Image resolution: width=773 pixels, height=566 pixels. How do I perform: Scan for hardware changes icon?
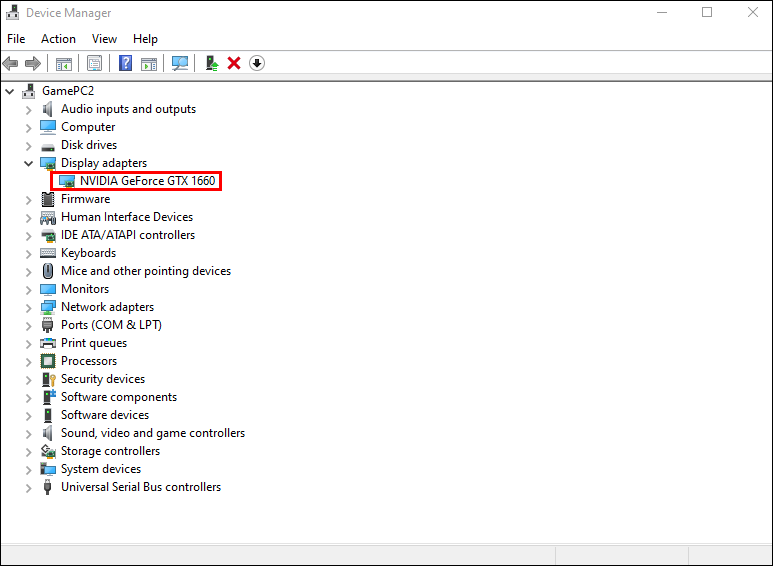180,63
